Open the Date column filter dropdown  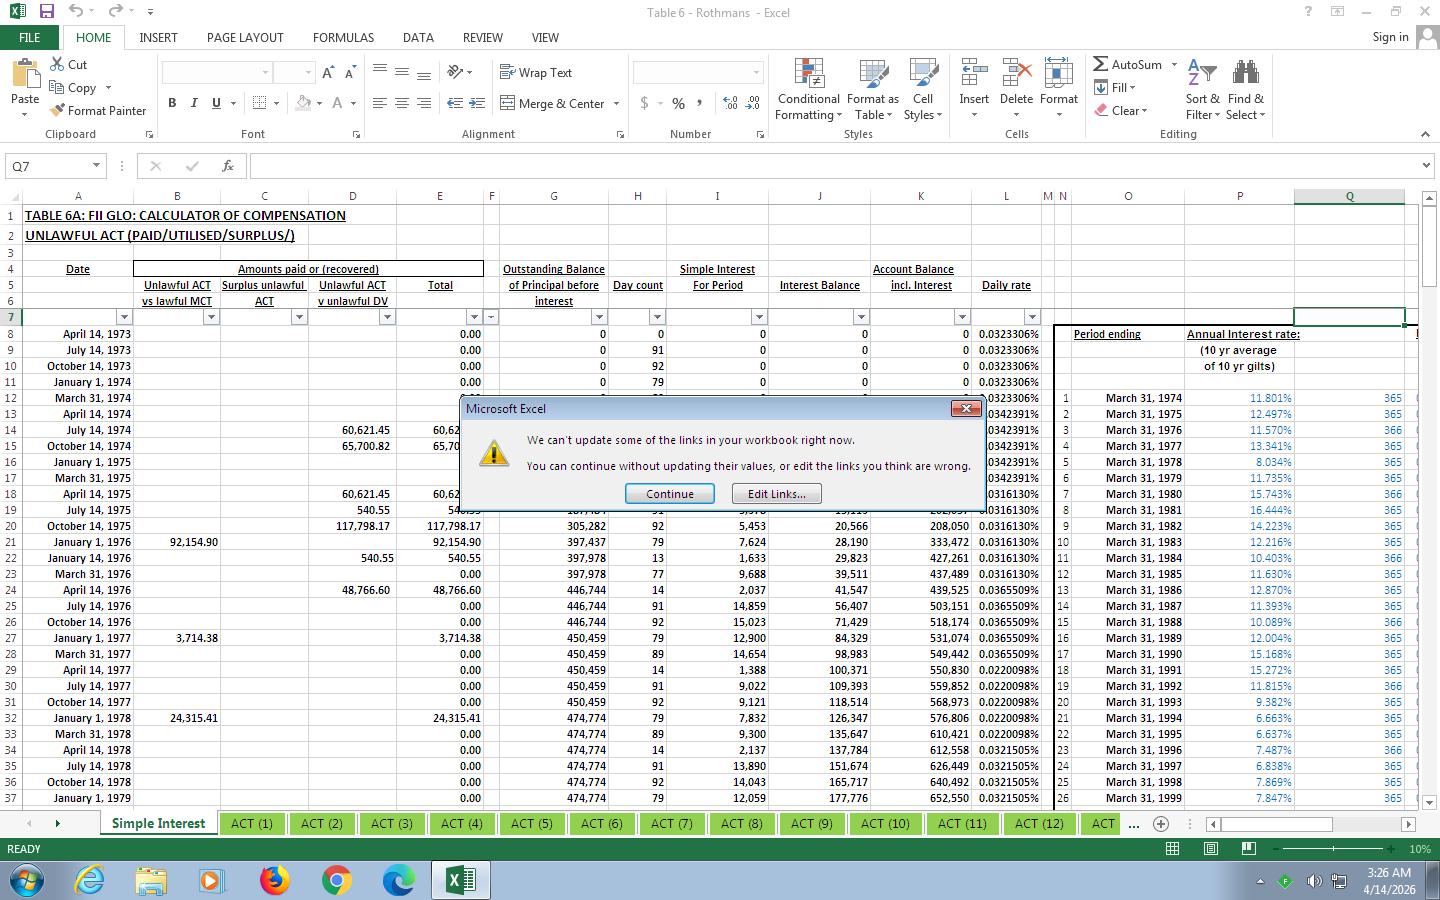click(x=124, y=317)
